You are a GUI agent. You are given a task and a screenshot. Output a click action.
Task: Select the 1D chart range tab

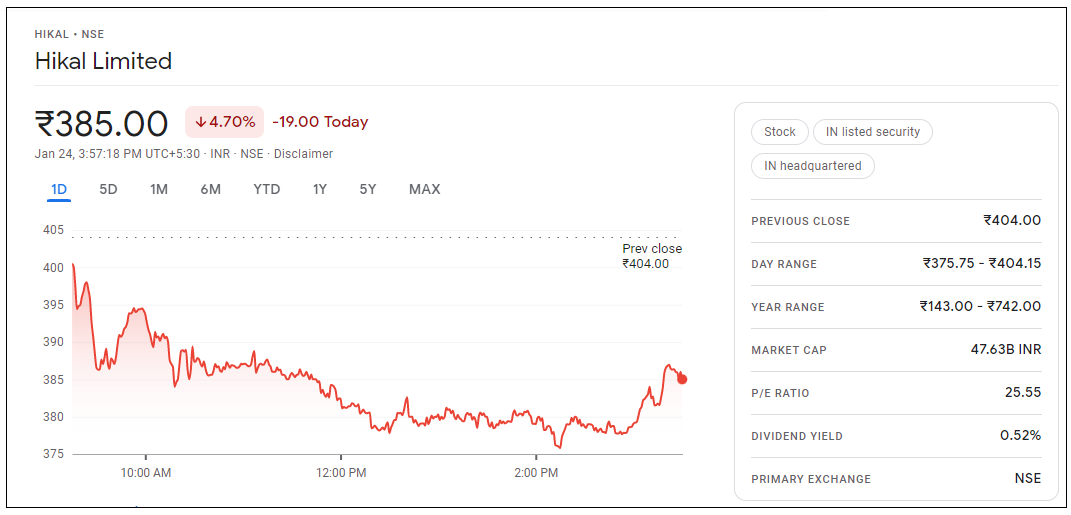pos(59,189)
